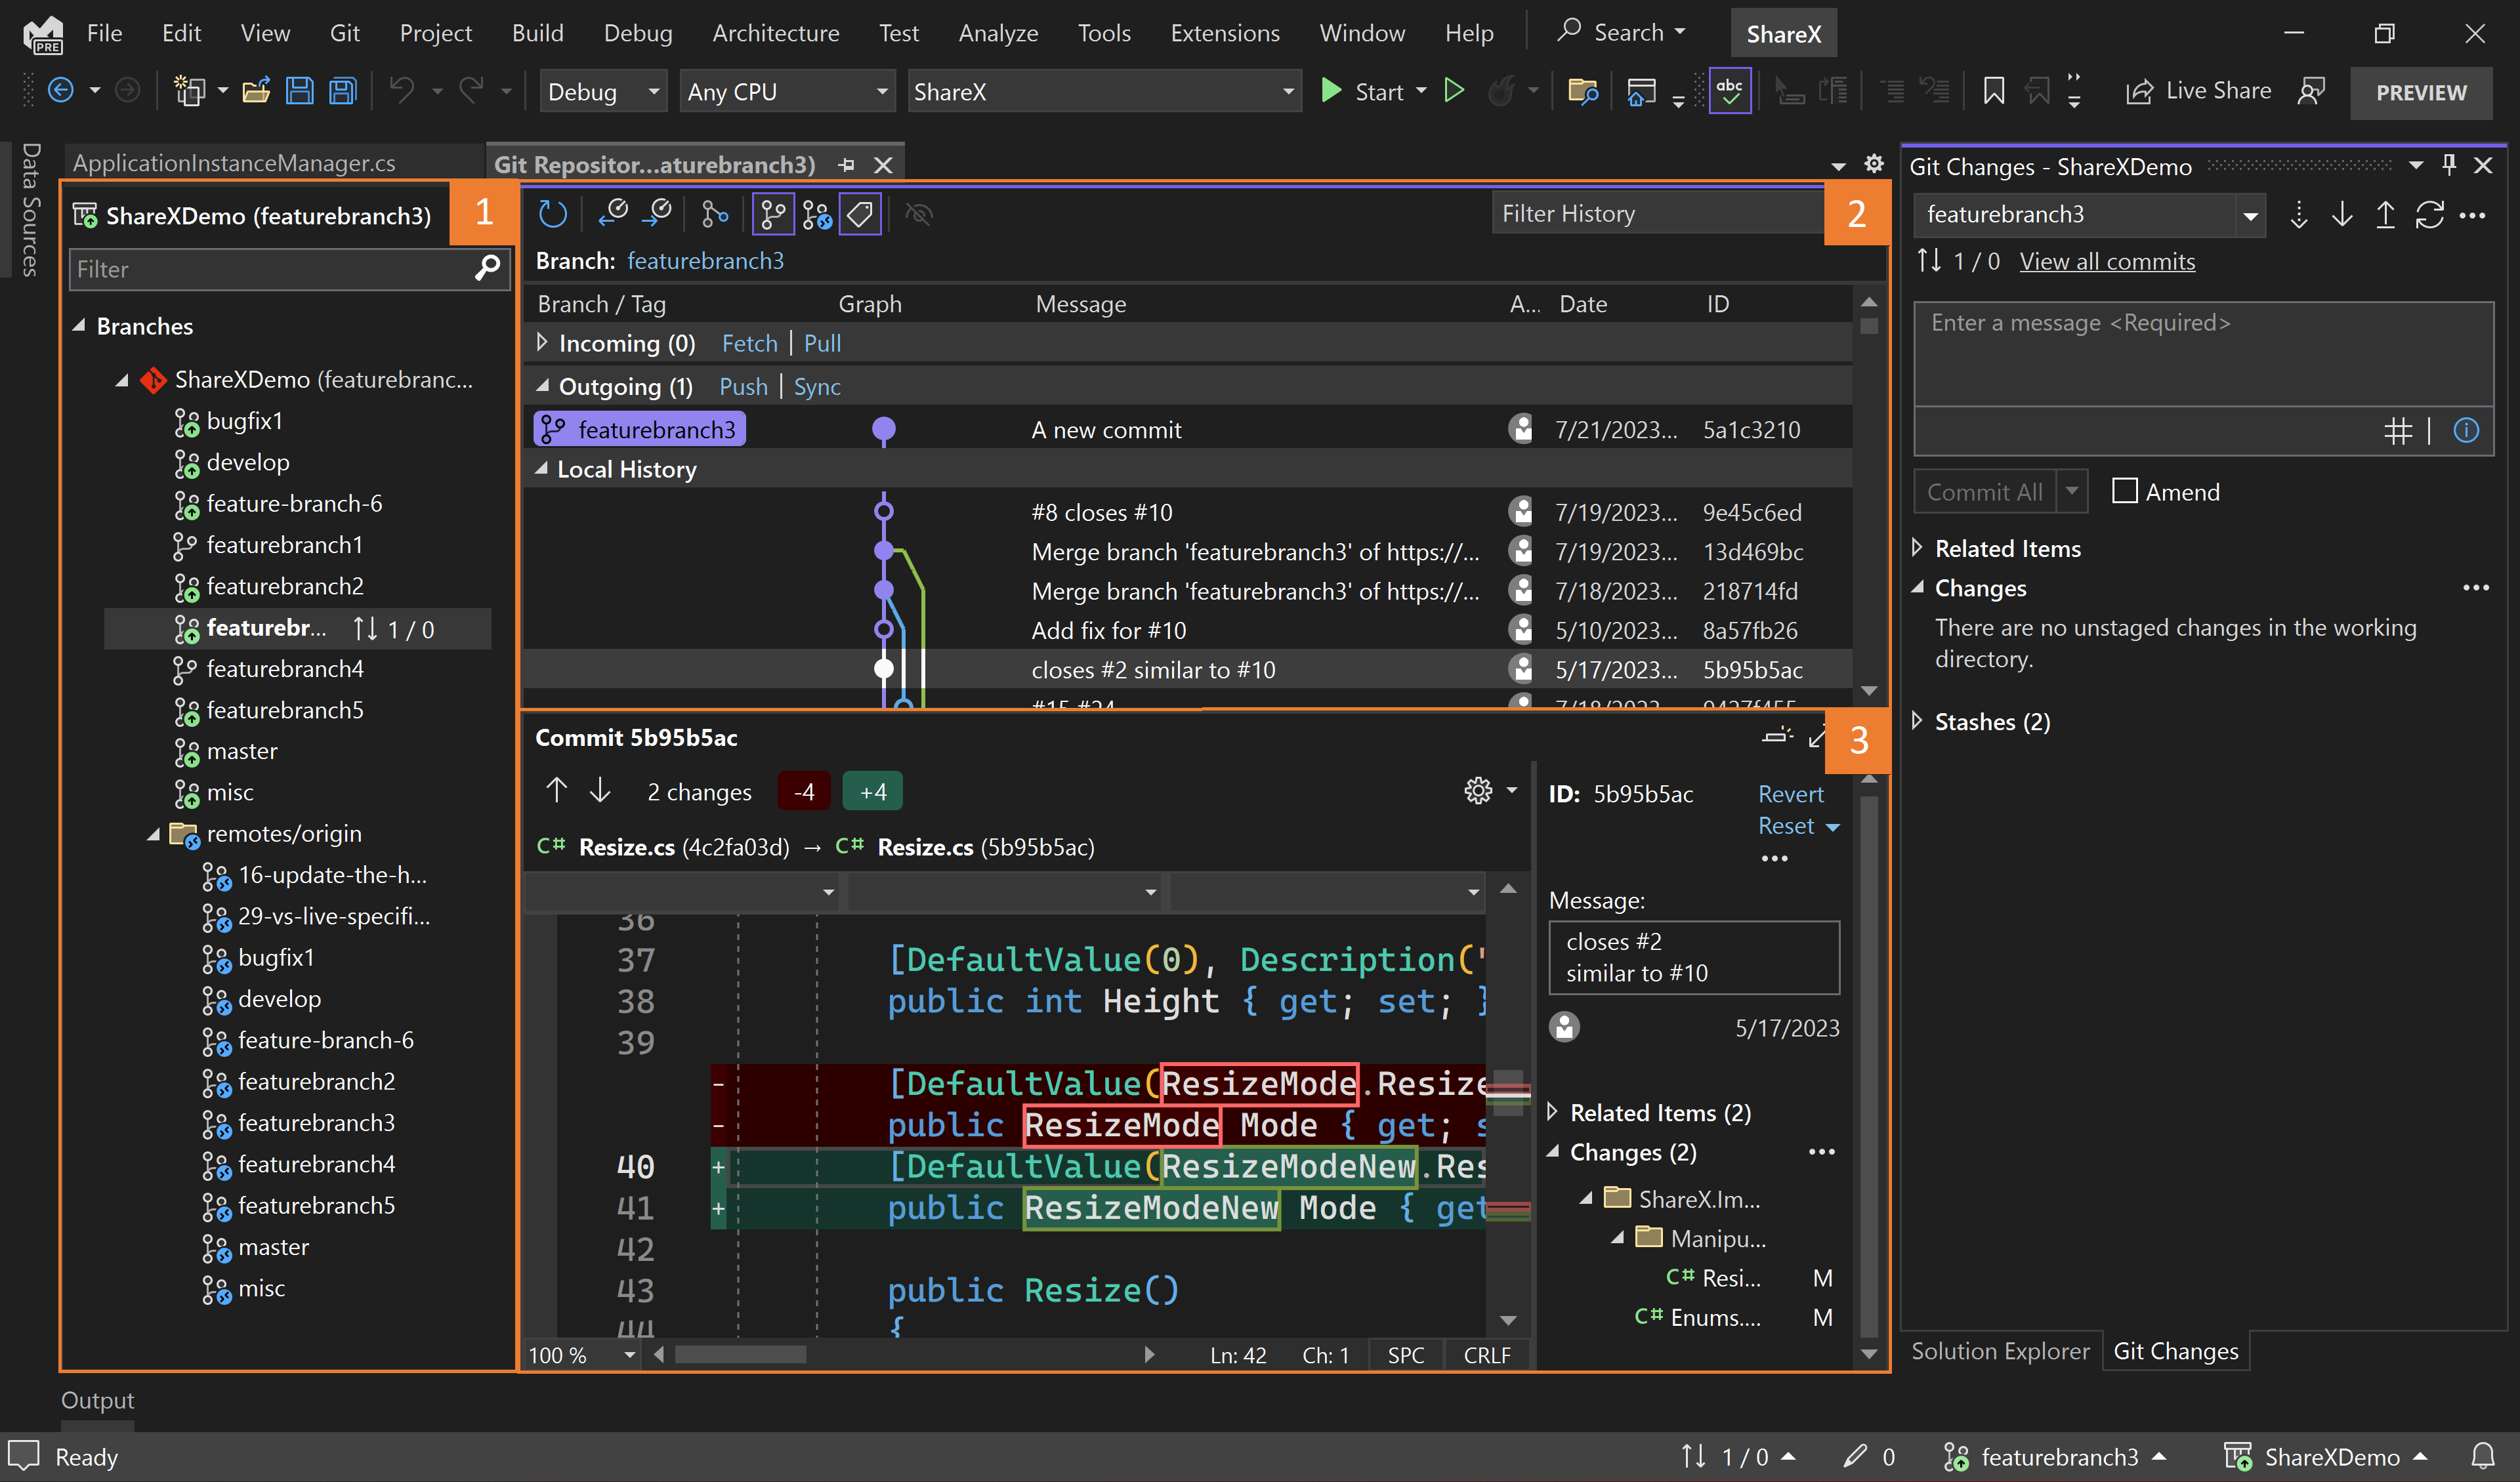Click the settings gear icon in commit diff view

1479,791
